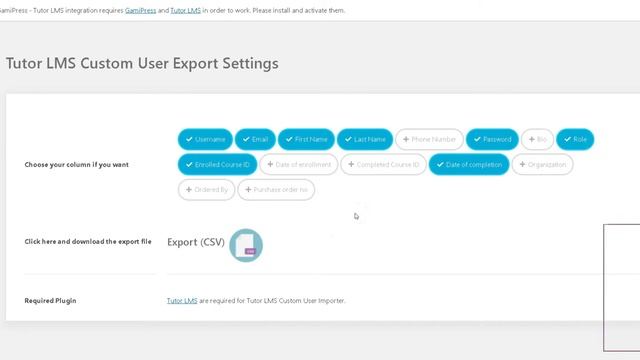Add the Ordered By column chip
This screenshot has height=360, width=640.
pyautogui.click(x=207, y=190)
